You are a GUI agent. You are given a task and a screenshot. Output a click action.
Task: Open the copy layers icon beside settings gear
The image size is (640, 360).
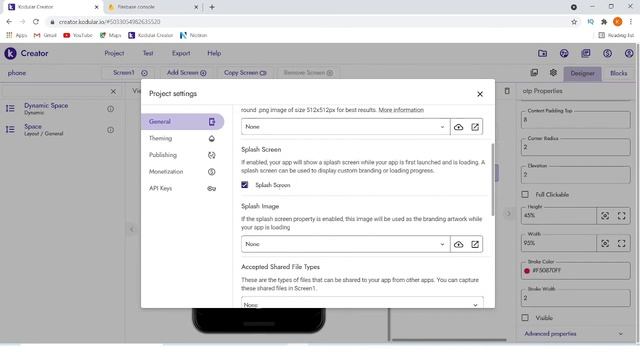point(534,73)
